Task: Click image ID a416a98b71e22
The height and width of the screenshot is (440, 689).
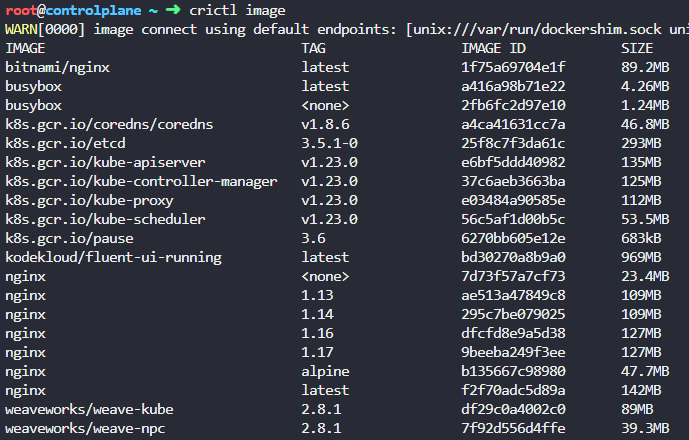Action: coord(513,86)
